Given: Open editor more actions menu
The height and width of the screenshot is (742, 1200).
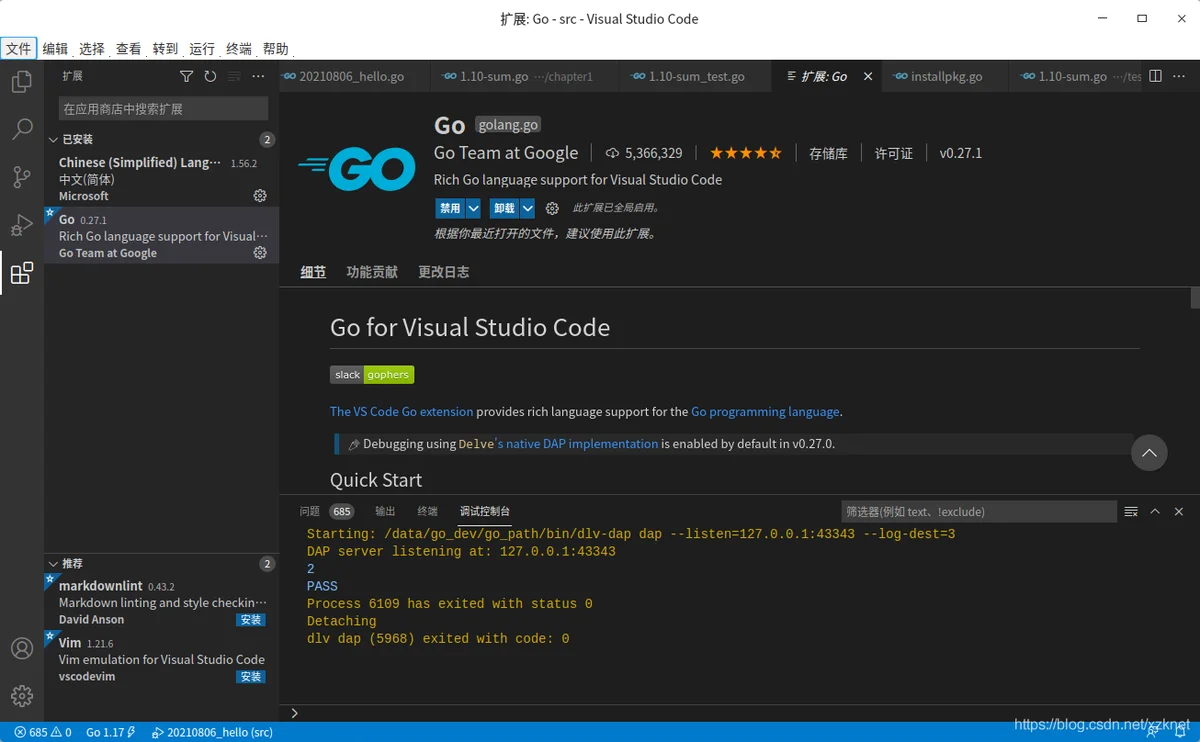Looking at the screenshot, I should tap(1179, 76).
